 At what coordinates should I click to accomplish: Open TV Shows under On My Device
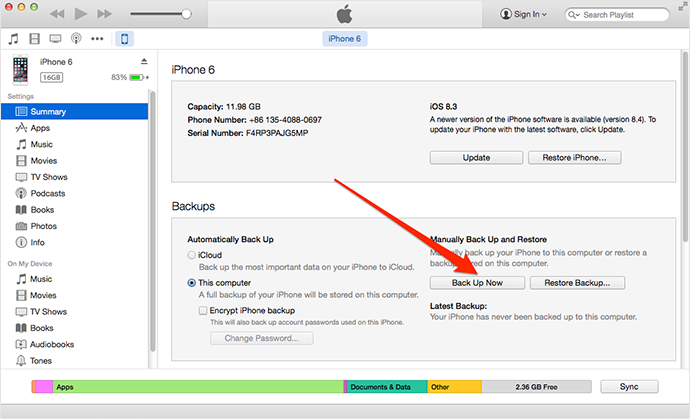pos(74,311)
